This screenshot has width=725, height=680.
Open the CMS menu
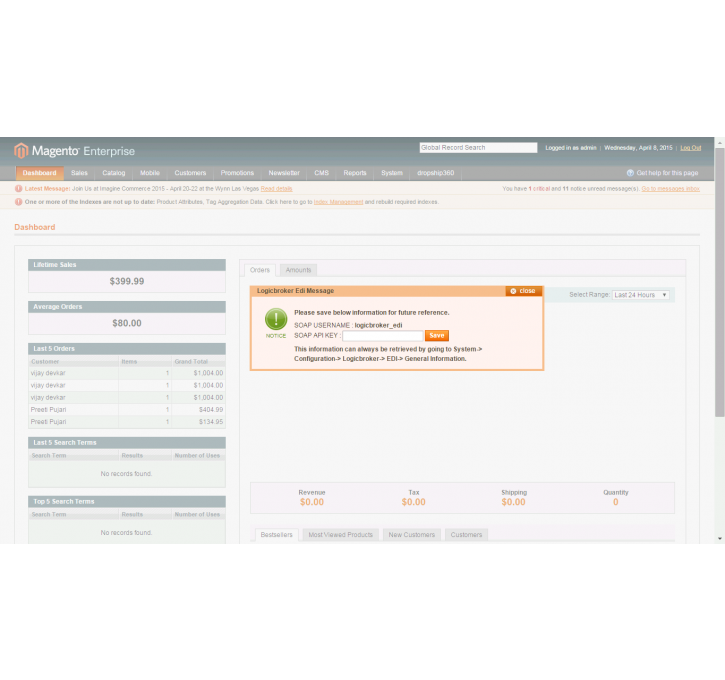321,173
